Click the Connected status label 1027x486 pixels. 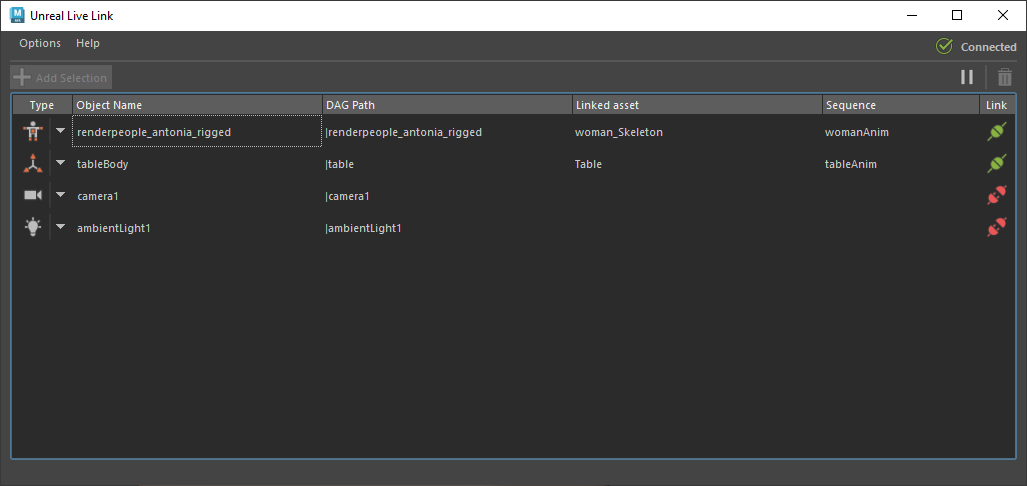[988, 47]
